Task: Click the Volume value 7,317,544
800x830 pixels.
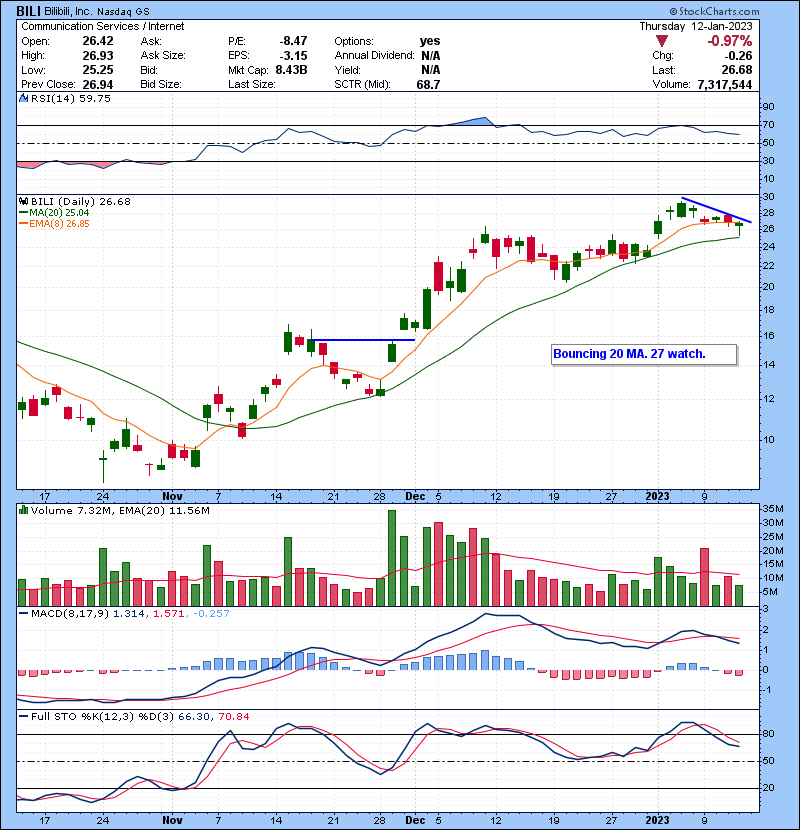Action: tap(725, 84)
